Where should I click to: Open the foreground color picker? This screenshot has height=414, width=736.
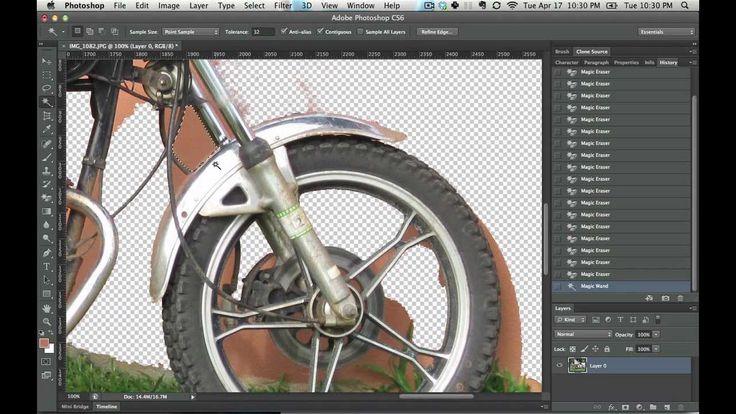[44, 344]
